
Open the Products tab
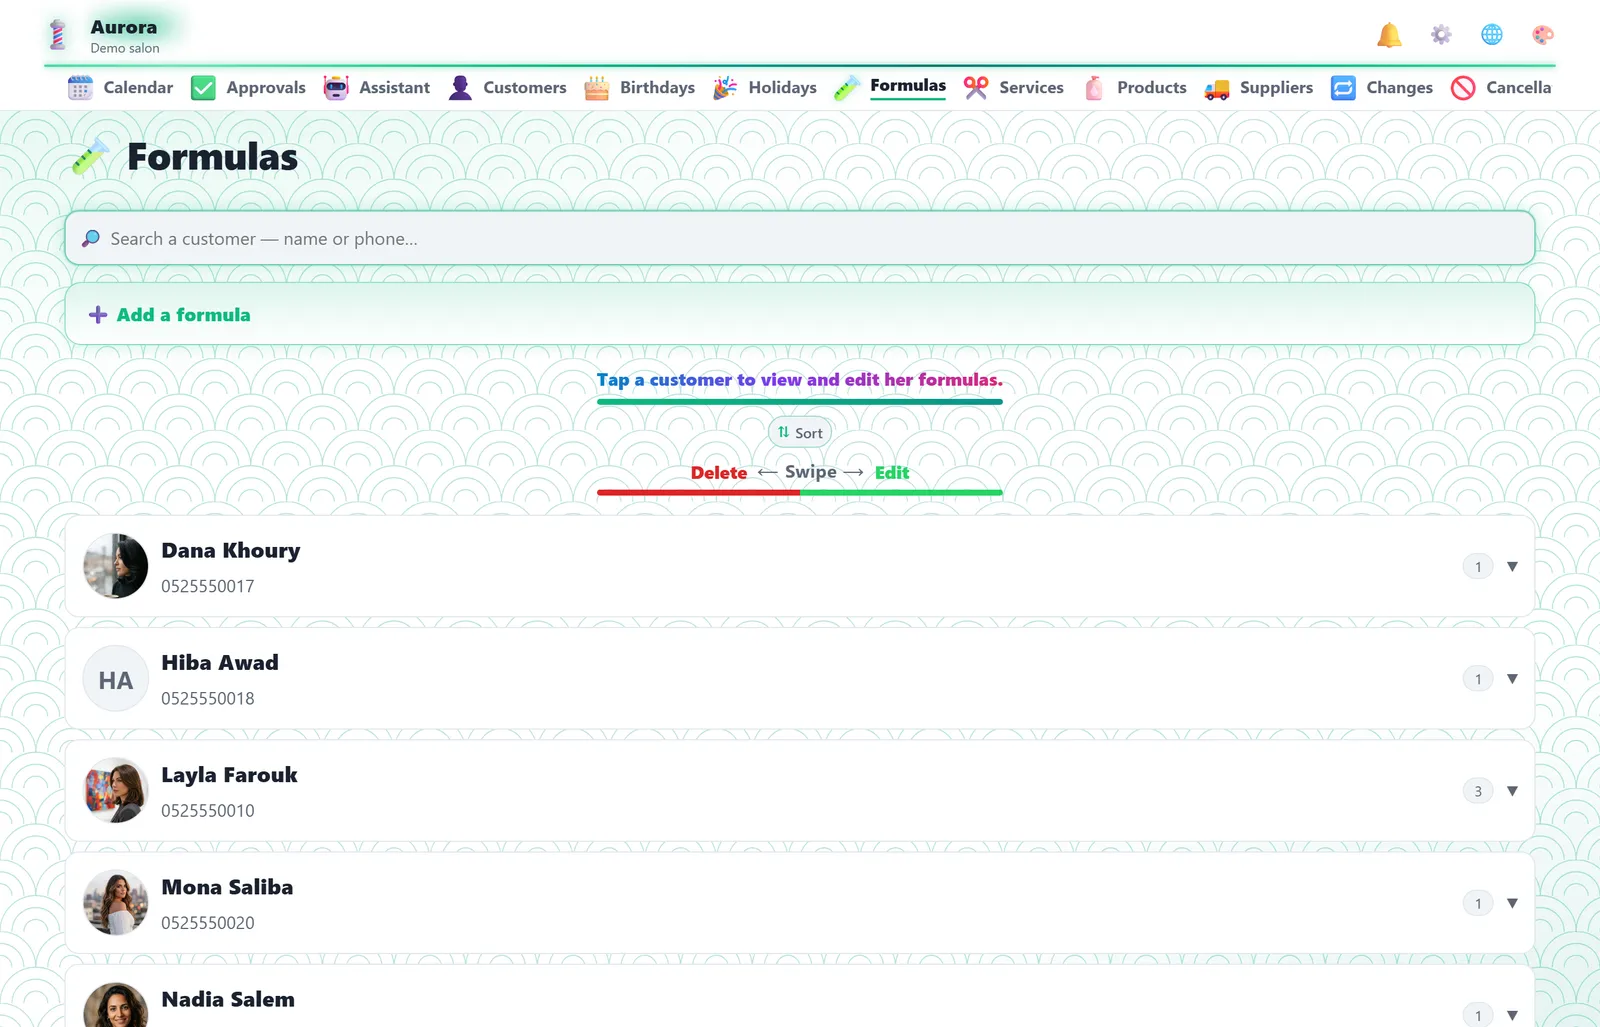click(1136, 88)
